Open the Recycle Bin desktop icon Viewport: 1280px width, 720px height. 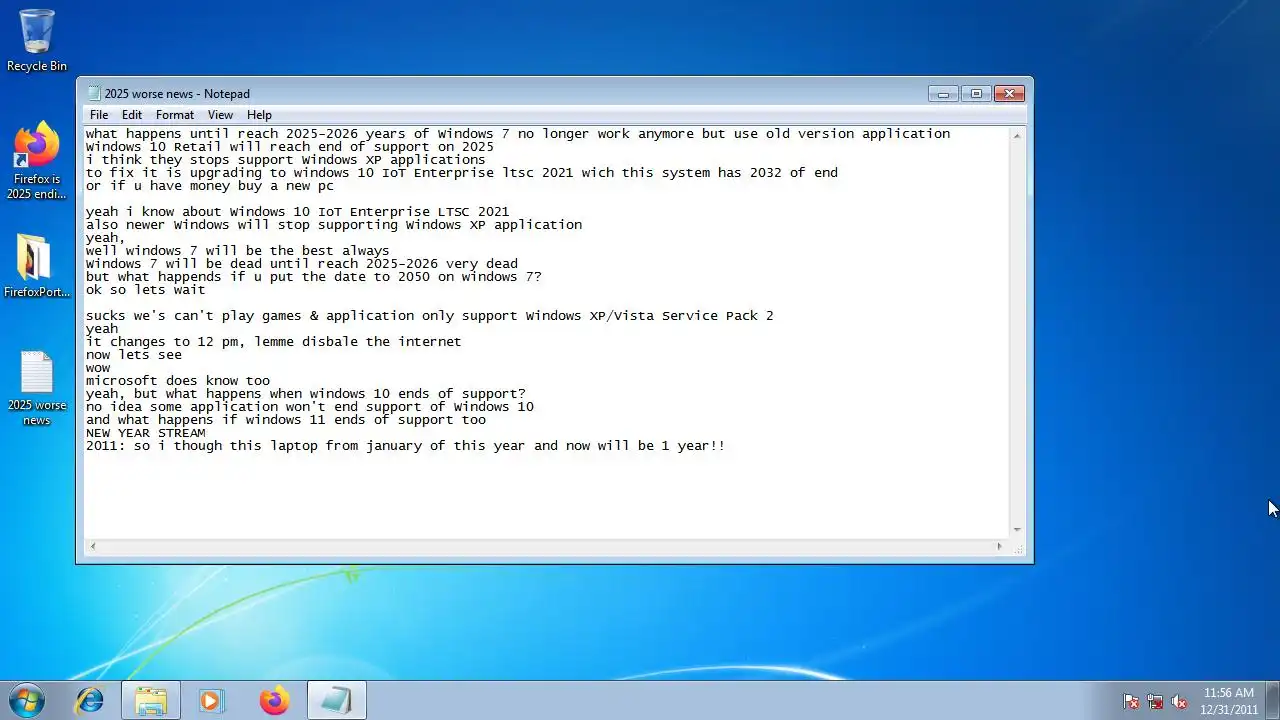37,40
